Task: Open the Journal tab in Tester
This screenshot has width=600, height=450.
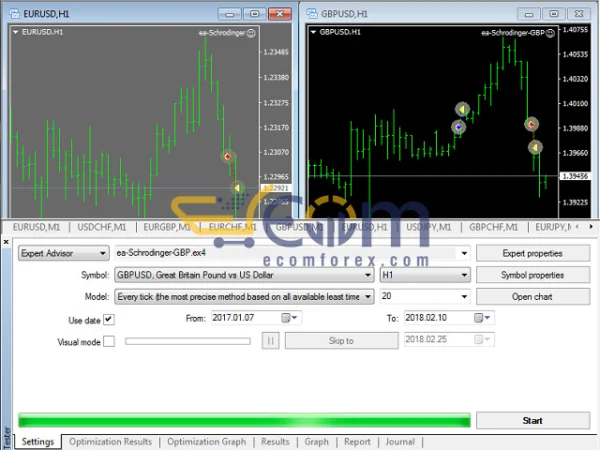Action: pyautogui.click(x=400, y=442)
